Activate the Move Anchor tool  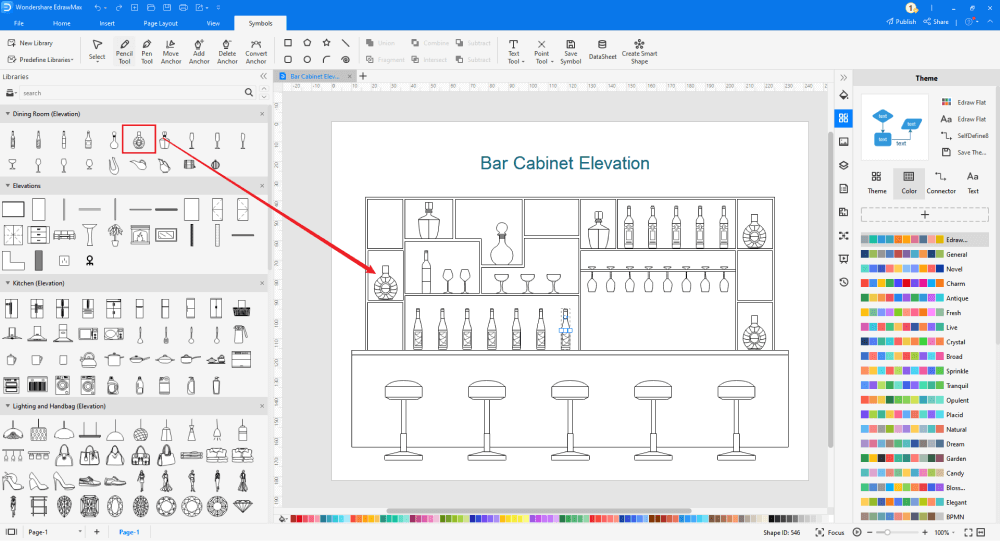coord(171,51)
